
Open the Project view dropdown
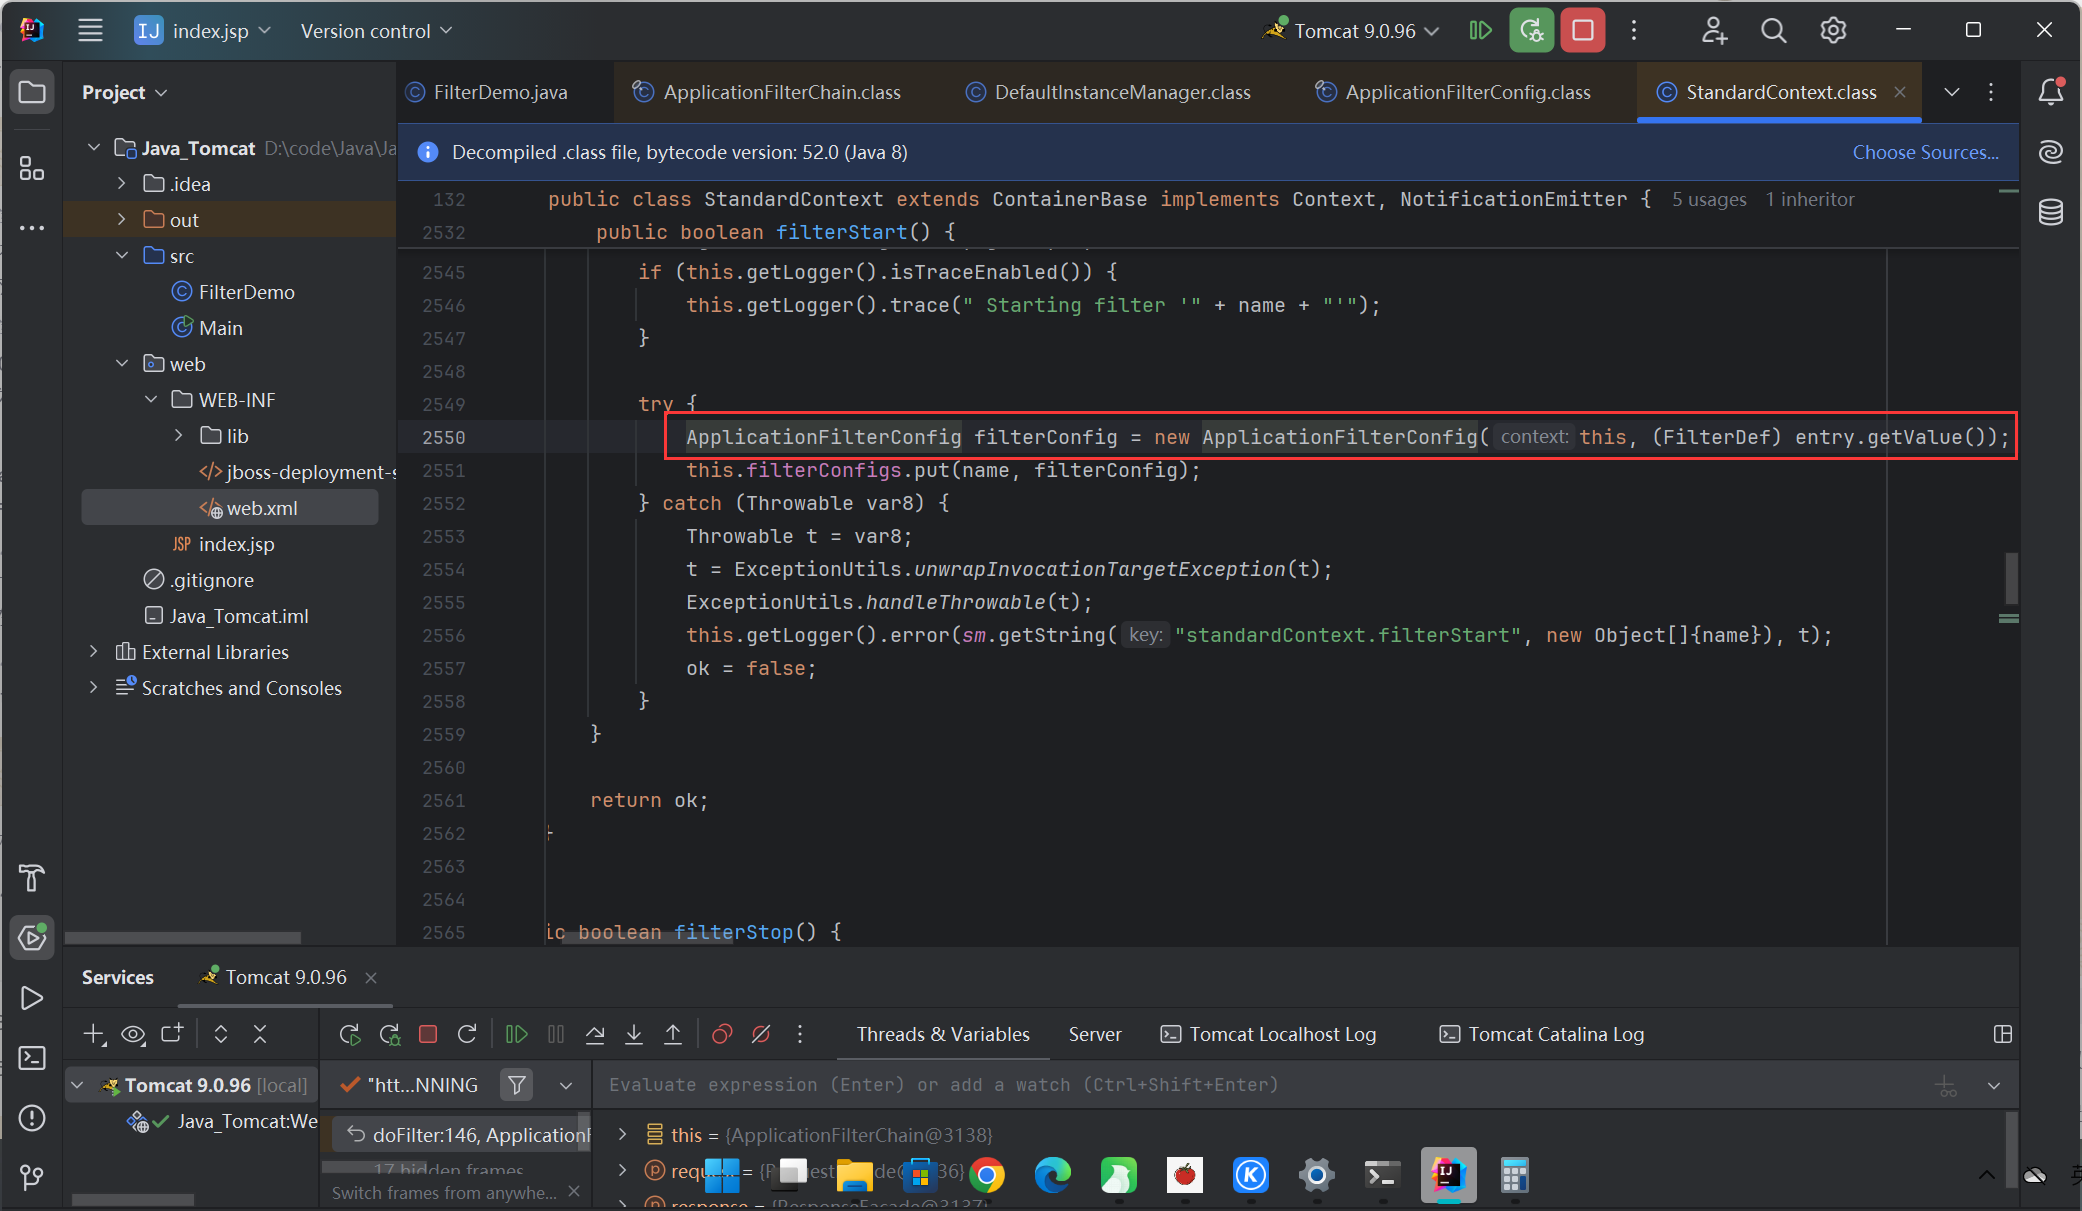[124, 93]
